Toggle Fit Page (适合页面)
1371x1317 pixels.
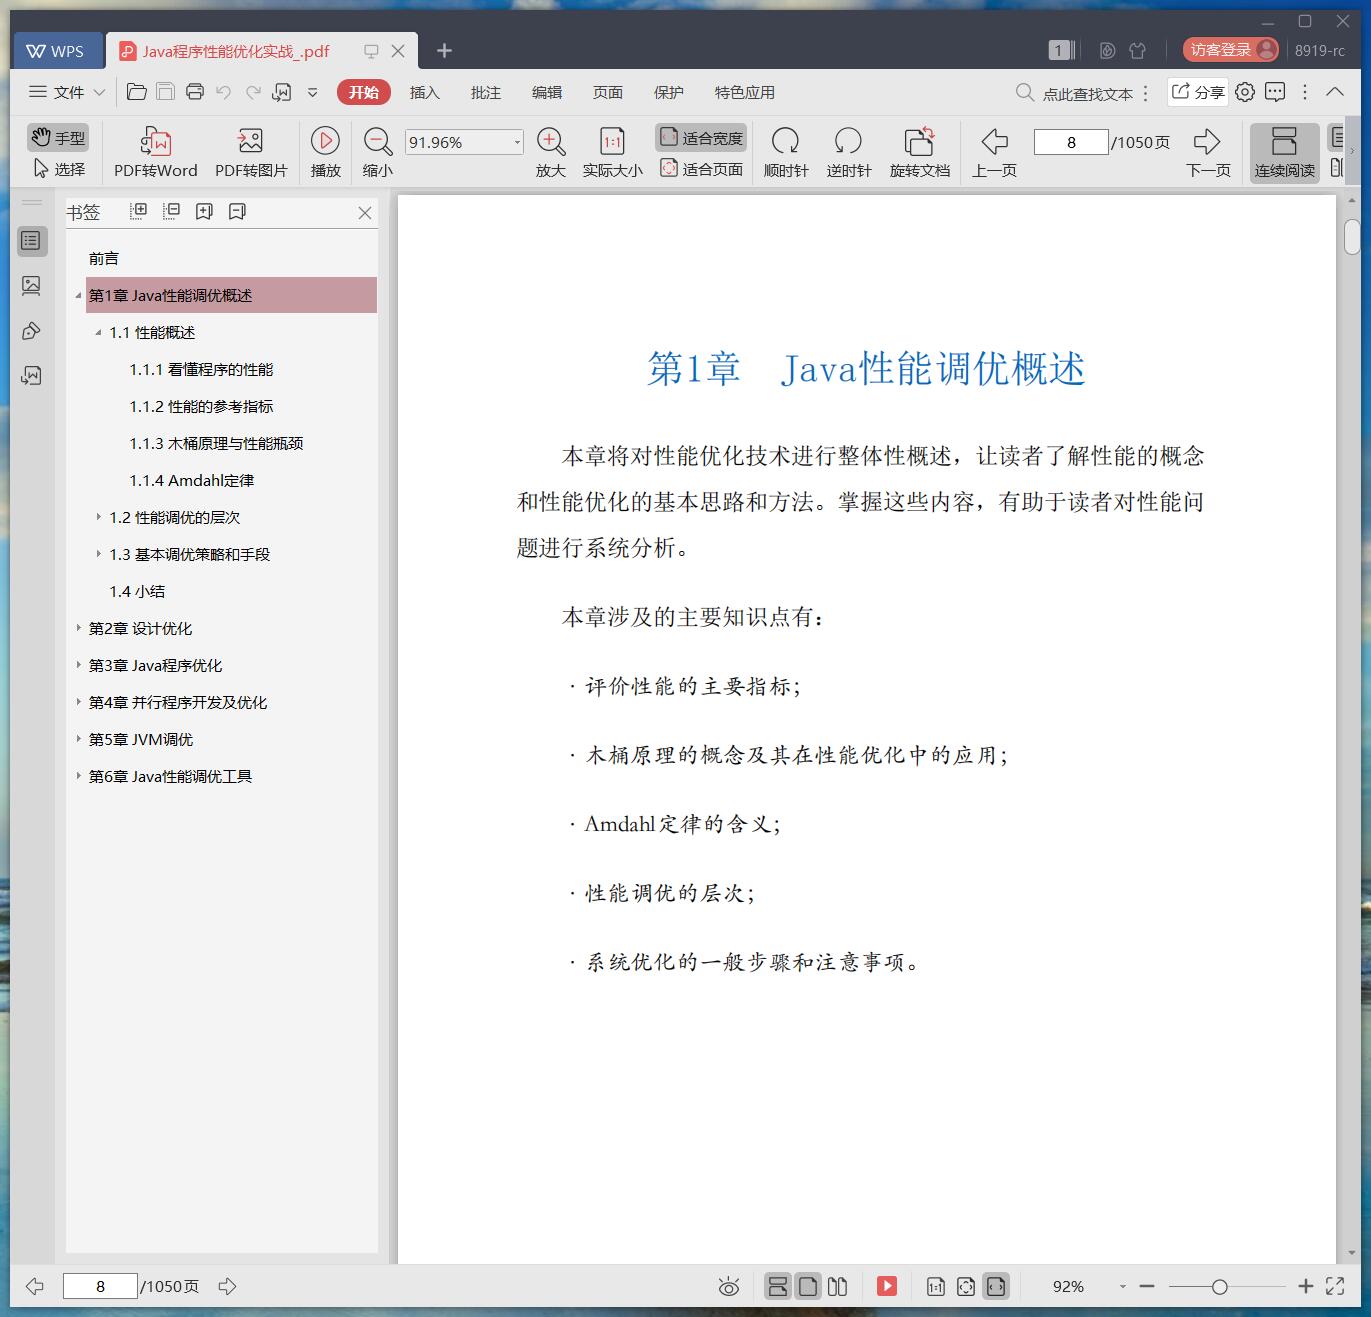(x=701, y=169)
